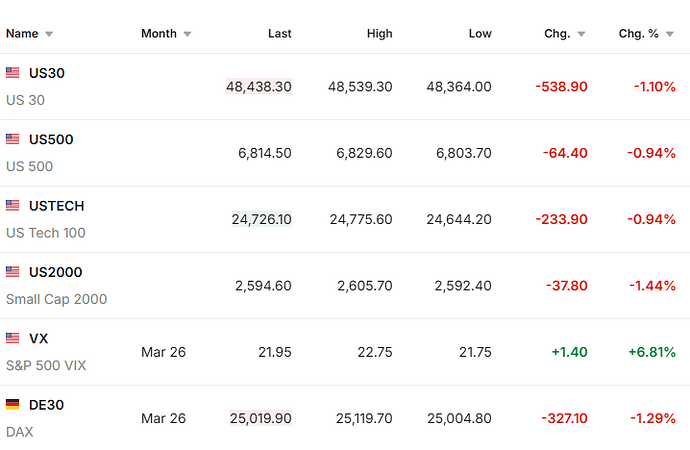Image resolution: width=690 pixels, height=450 pixels.
Task: Click US500 last price 6,814.50
Action: tap(265, 153)
